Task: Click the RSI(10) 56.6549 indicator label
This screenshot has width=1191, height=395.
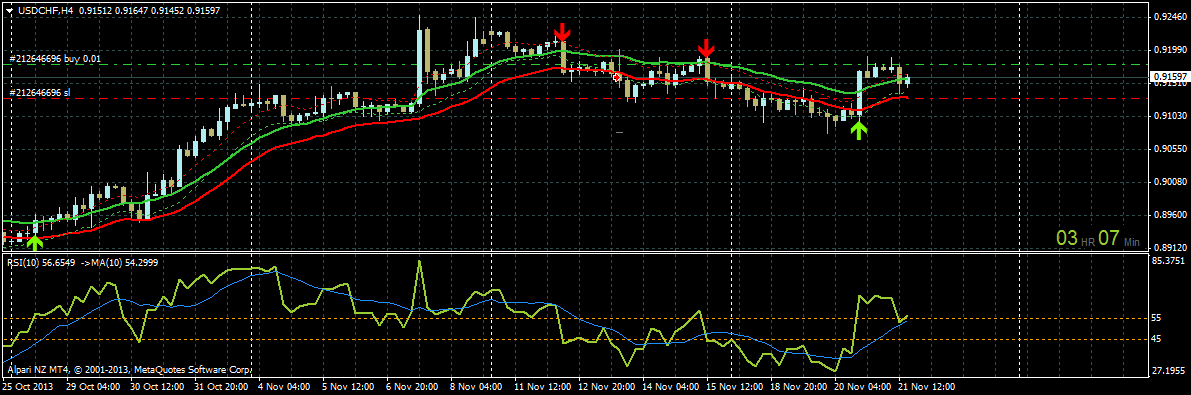Action: 41,262
